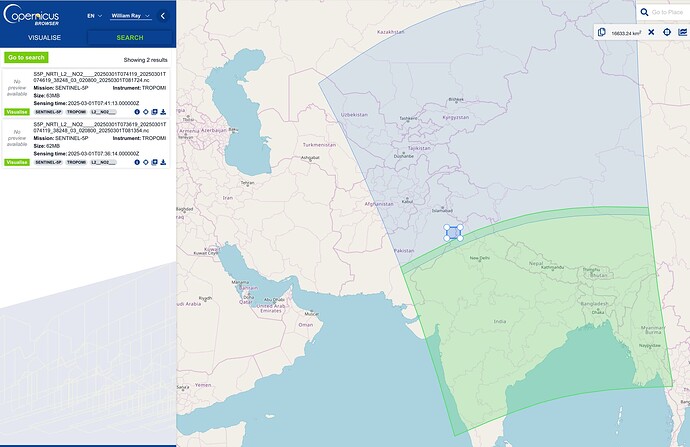Switch to the Visualise tab
Screen dimensions: 690x447
point(43,36)
